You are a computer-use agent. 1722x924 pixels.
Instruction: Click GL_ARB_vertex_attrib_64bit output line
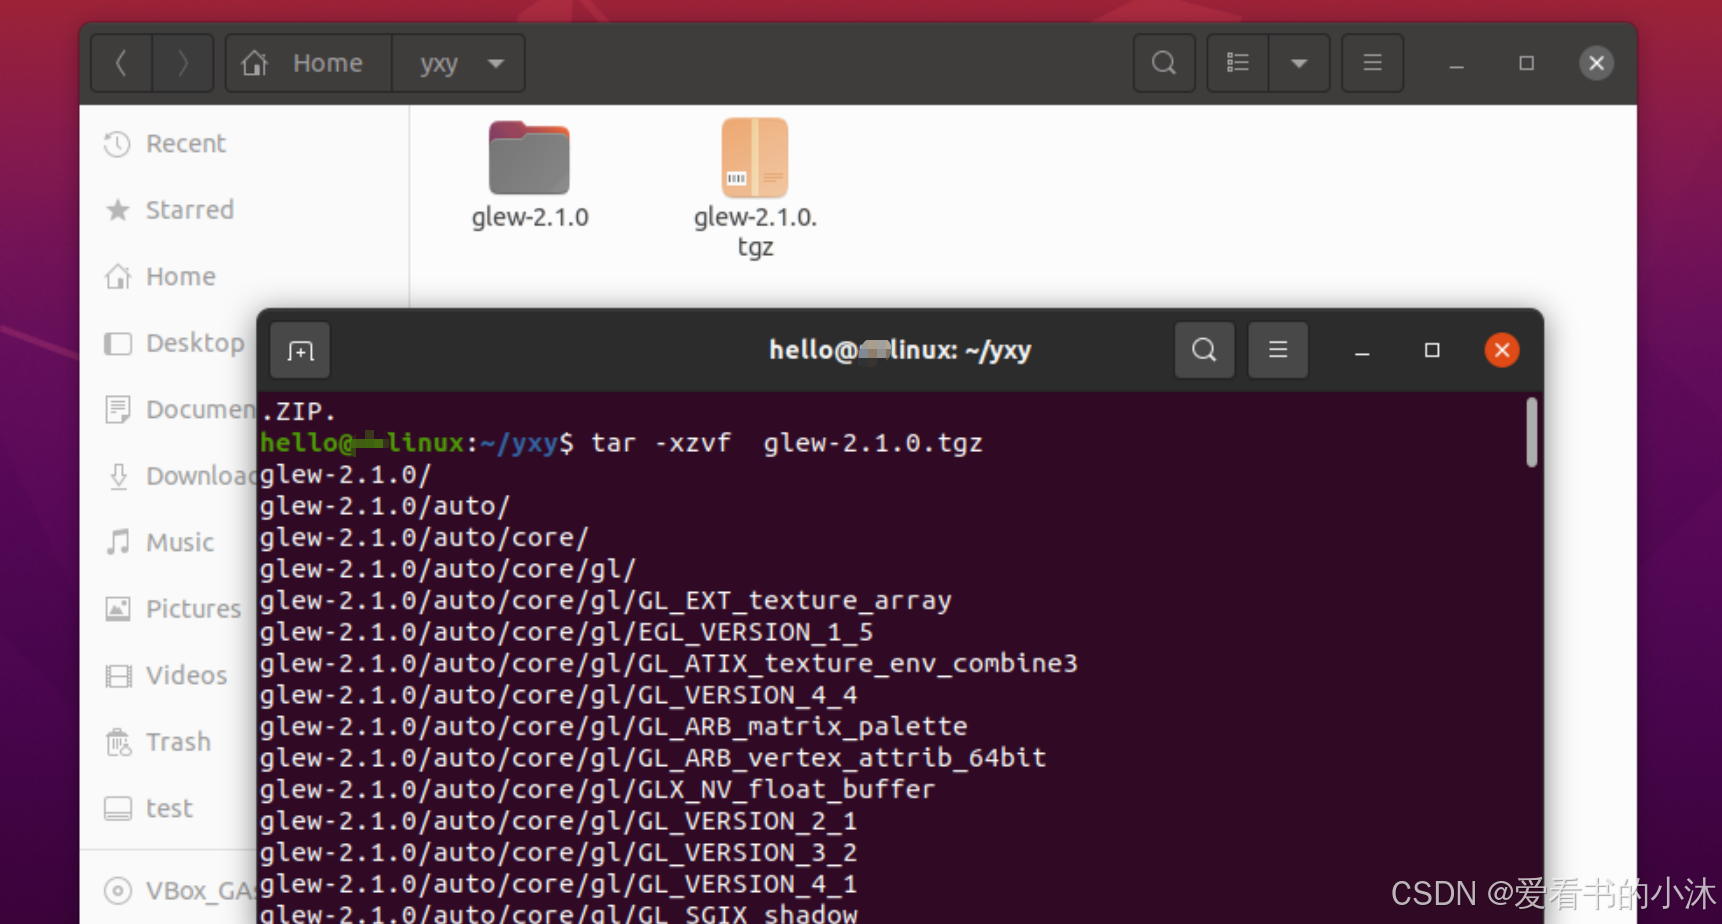pyautogui.click(x=653, y=758)
